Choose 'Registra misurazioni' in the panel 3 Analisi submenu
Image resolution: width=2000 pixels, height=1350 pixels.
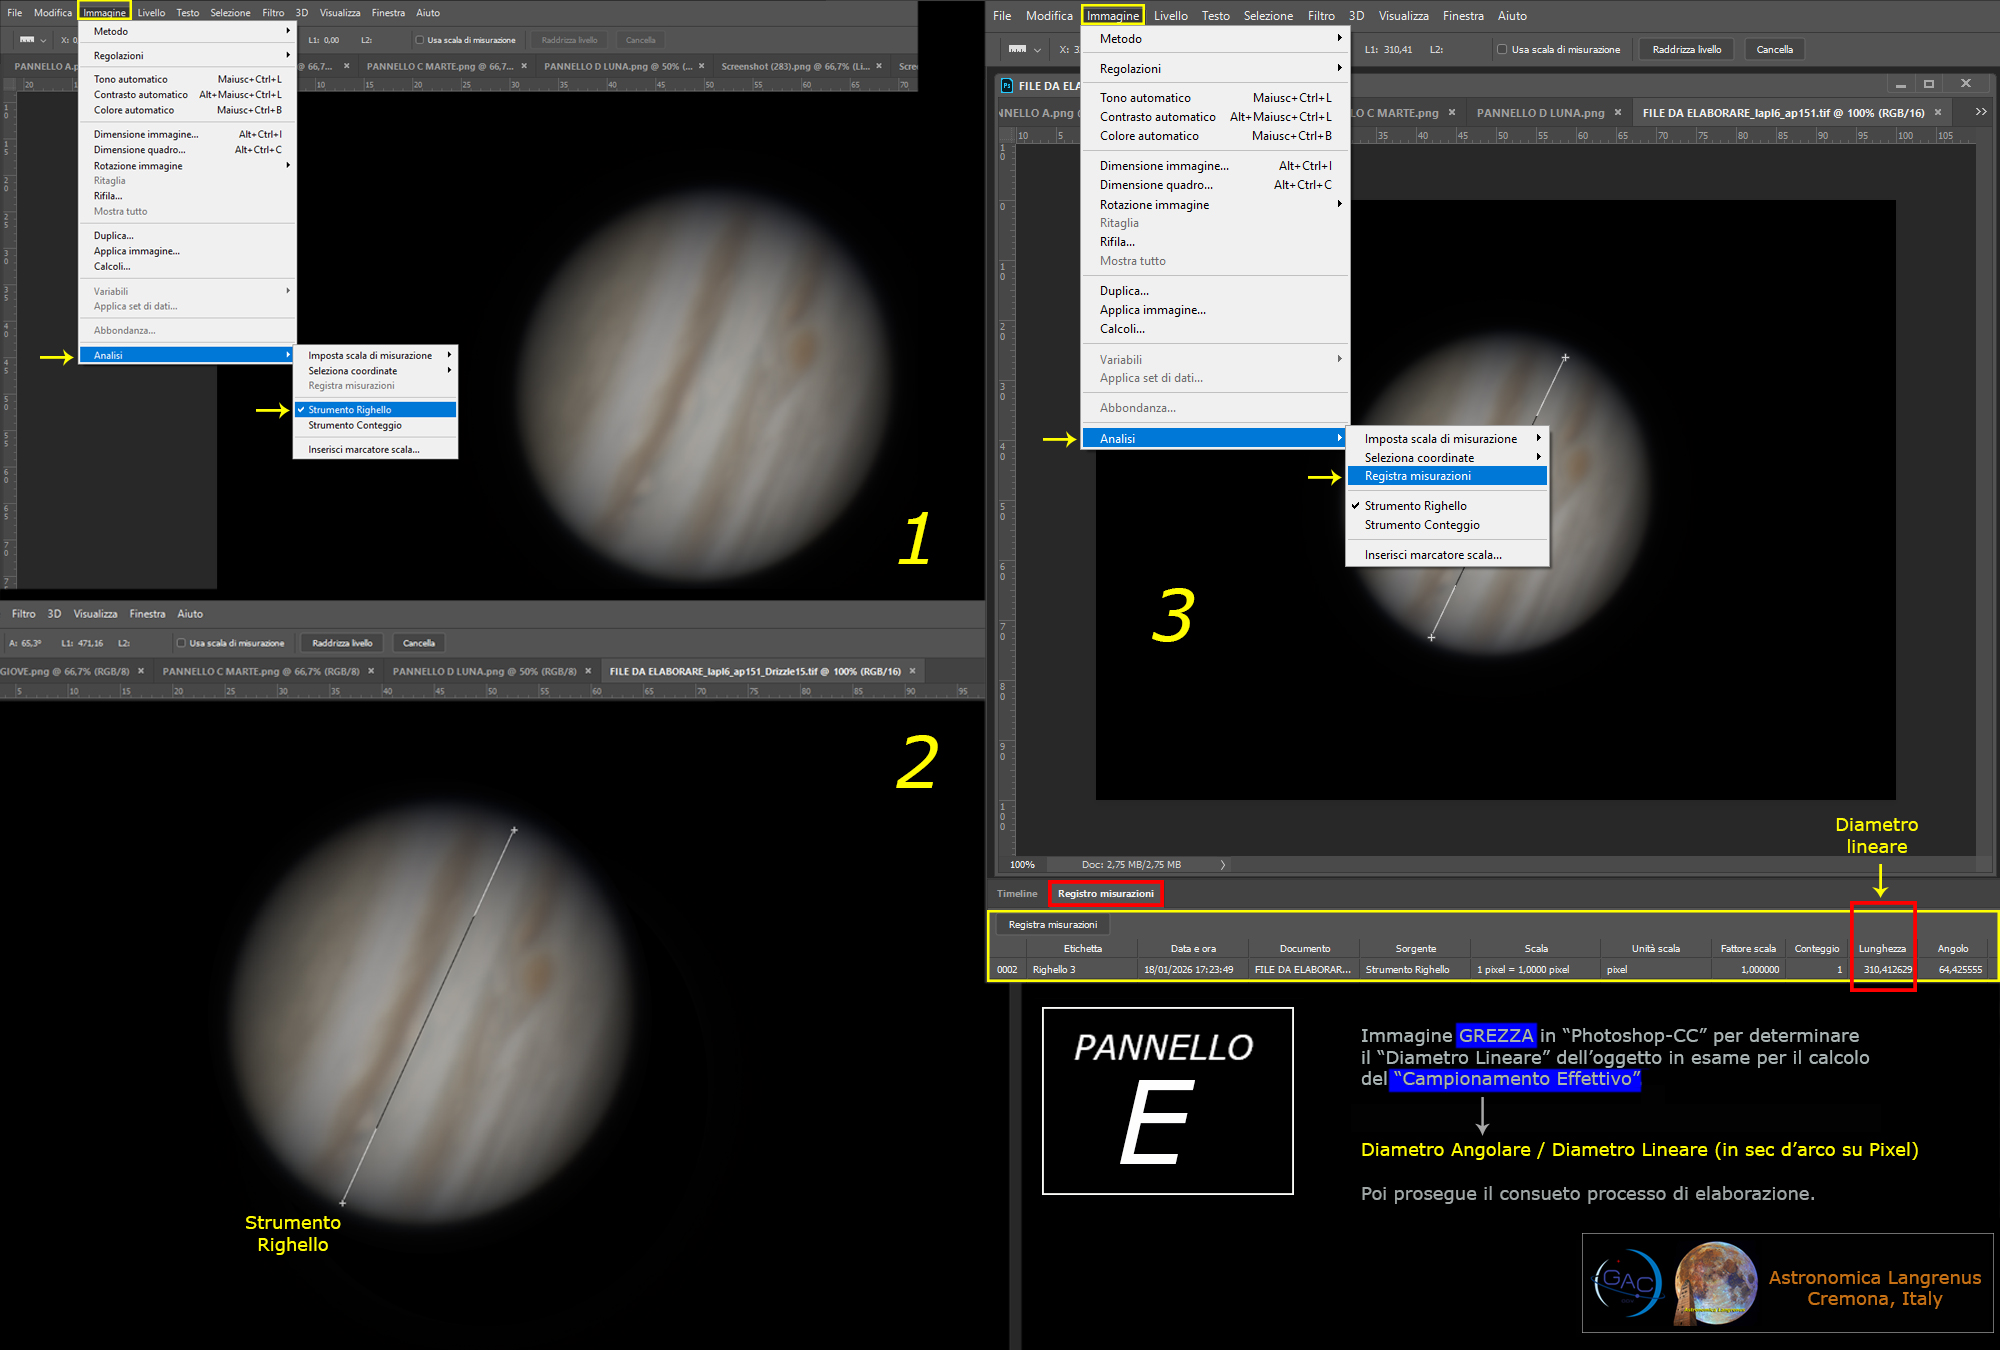pos(1418,476)
